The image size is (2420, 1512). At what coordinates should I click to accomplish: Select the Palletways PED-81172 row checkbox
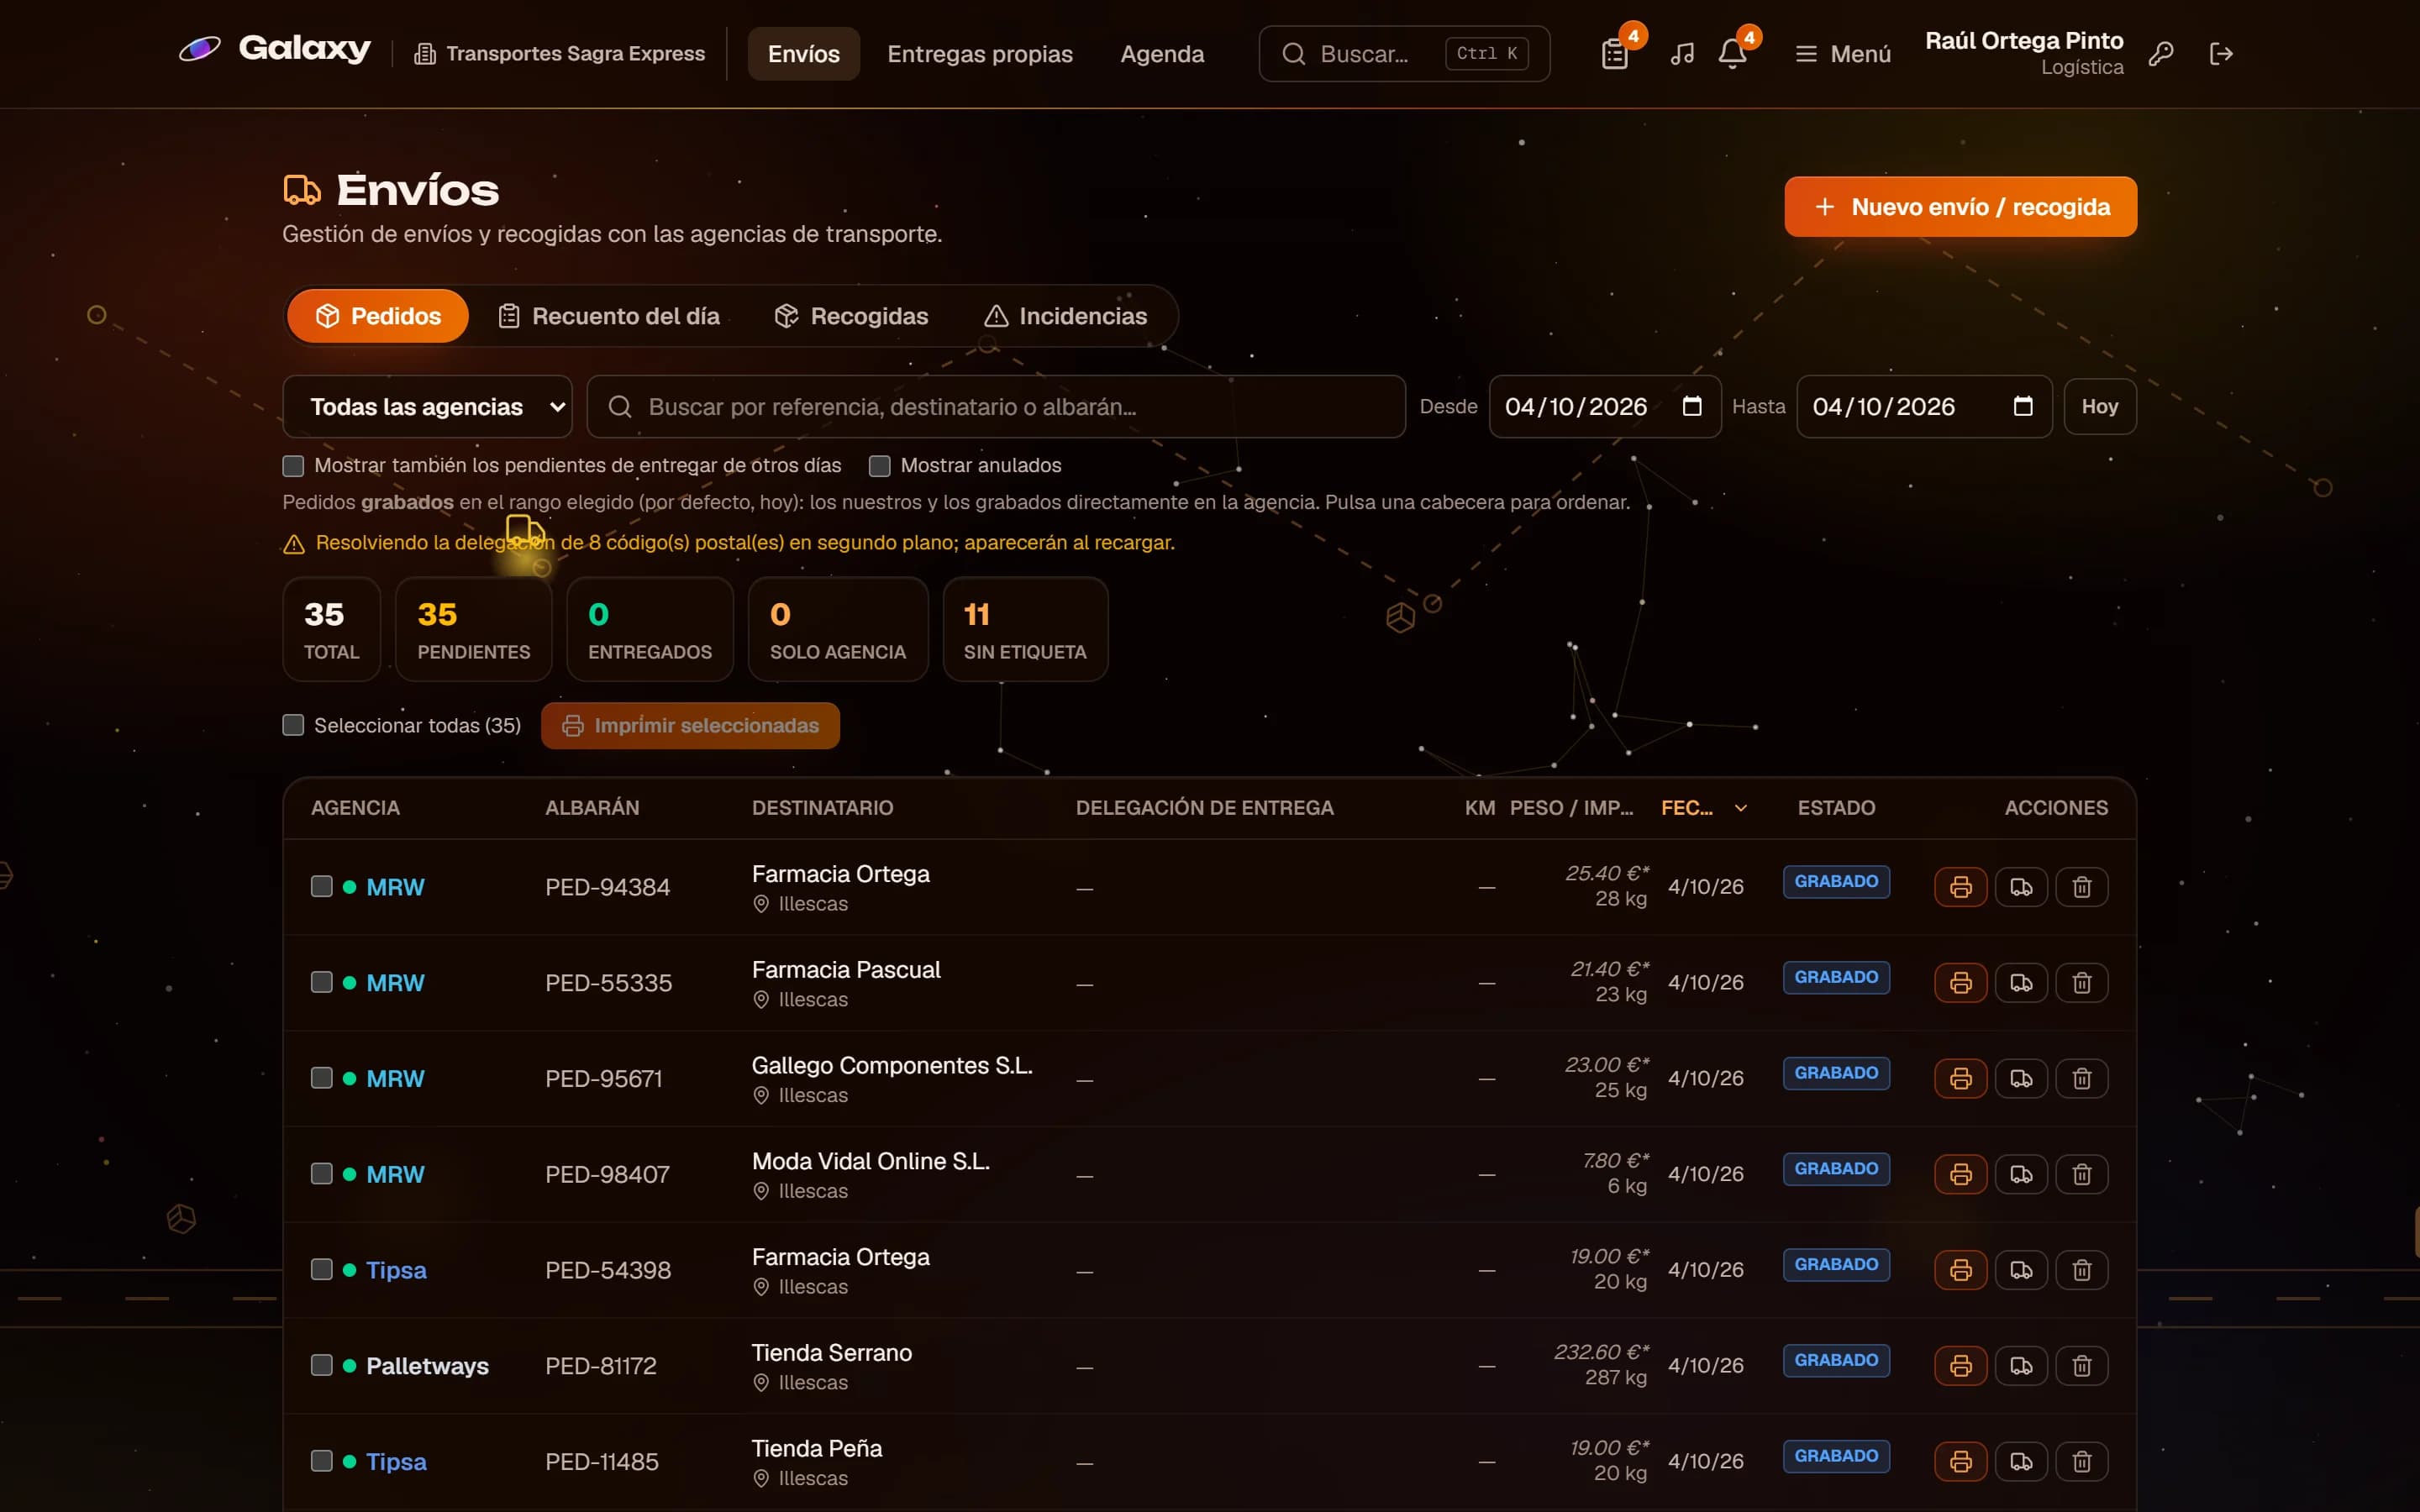(321, 1366)
